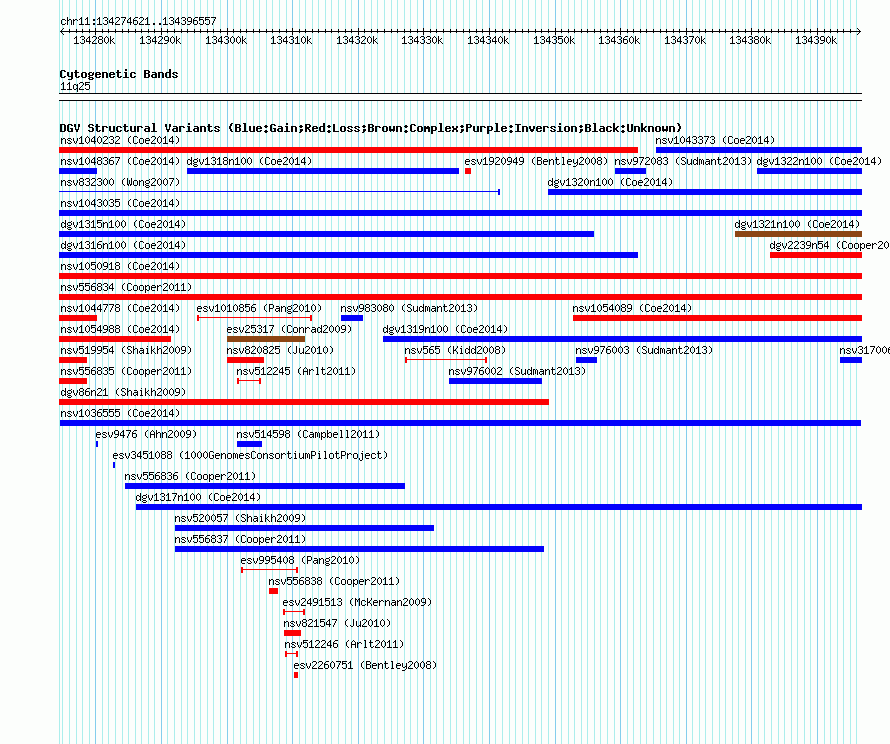Screen dimensions: 890x744
Task: Open the nsv1050918 (Coe2014) label
Action: point(120,266)
